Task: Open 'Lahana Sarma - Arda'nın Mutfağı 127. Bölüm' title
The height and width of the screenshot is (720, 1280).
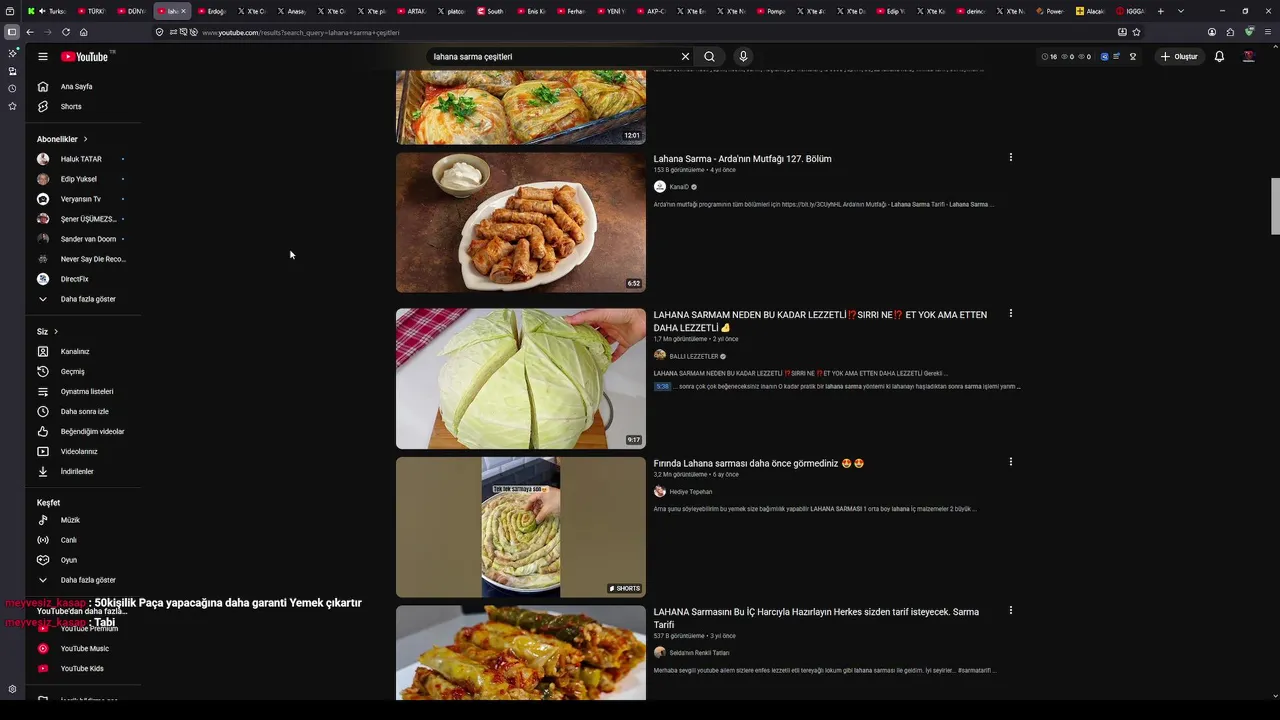Action: pyautogui.click(x=742, y=159)
